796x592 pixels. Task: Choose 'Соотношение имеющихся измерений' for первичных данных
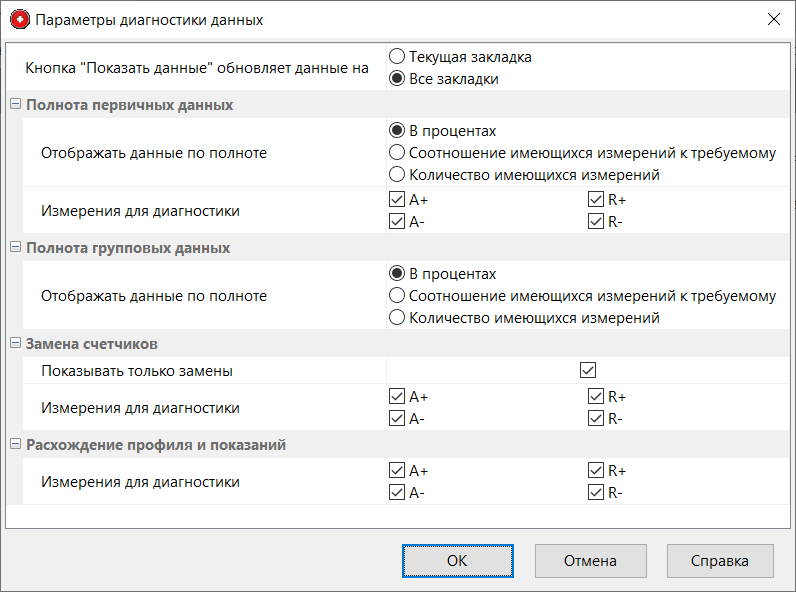[x=397, y=153]
